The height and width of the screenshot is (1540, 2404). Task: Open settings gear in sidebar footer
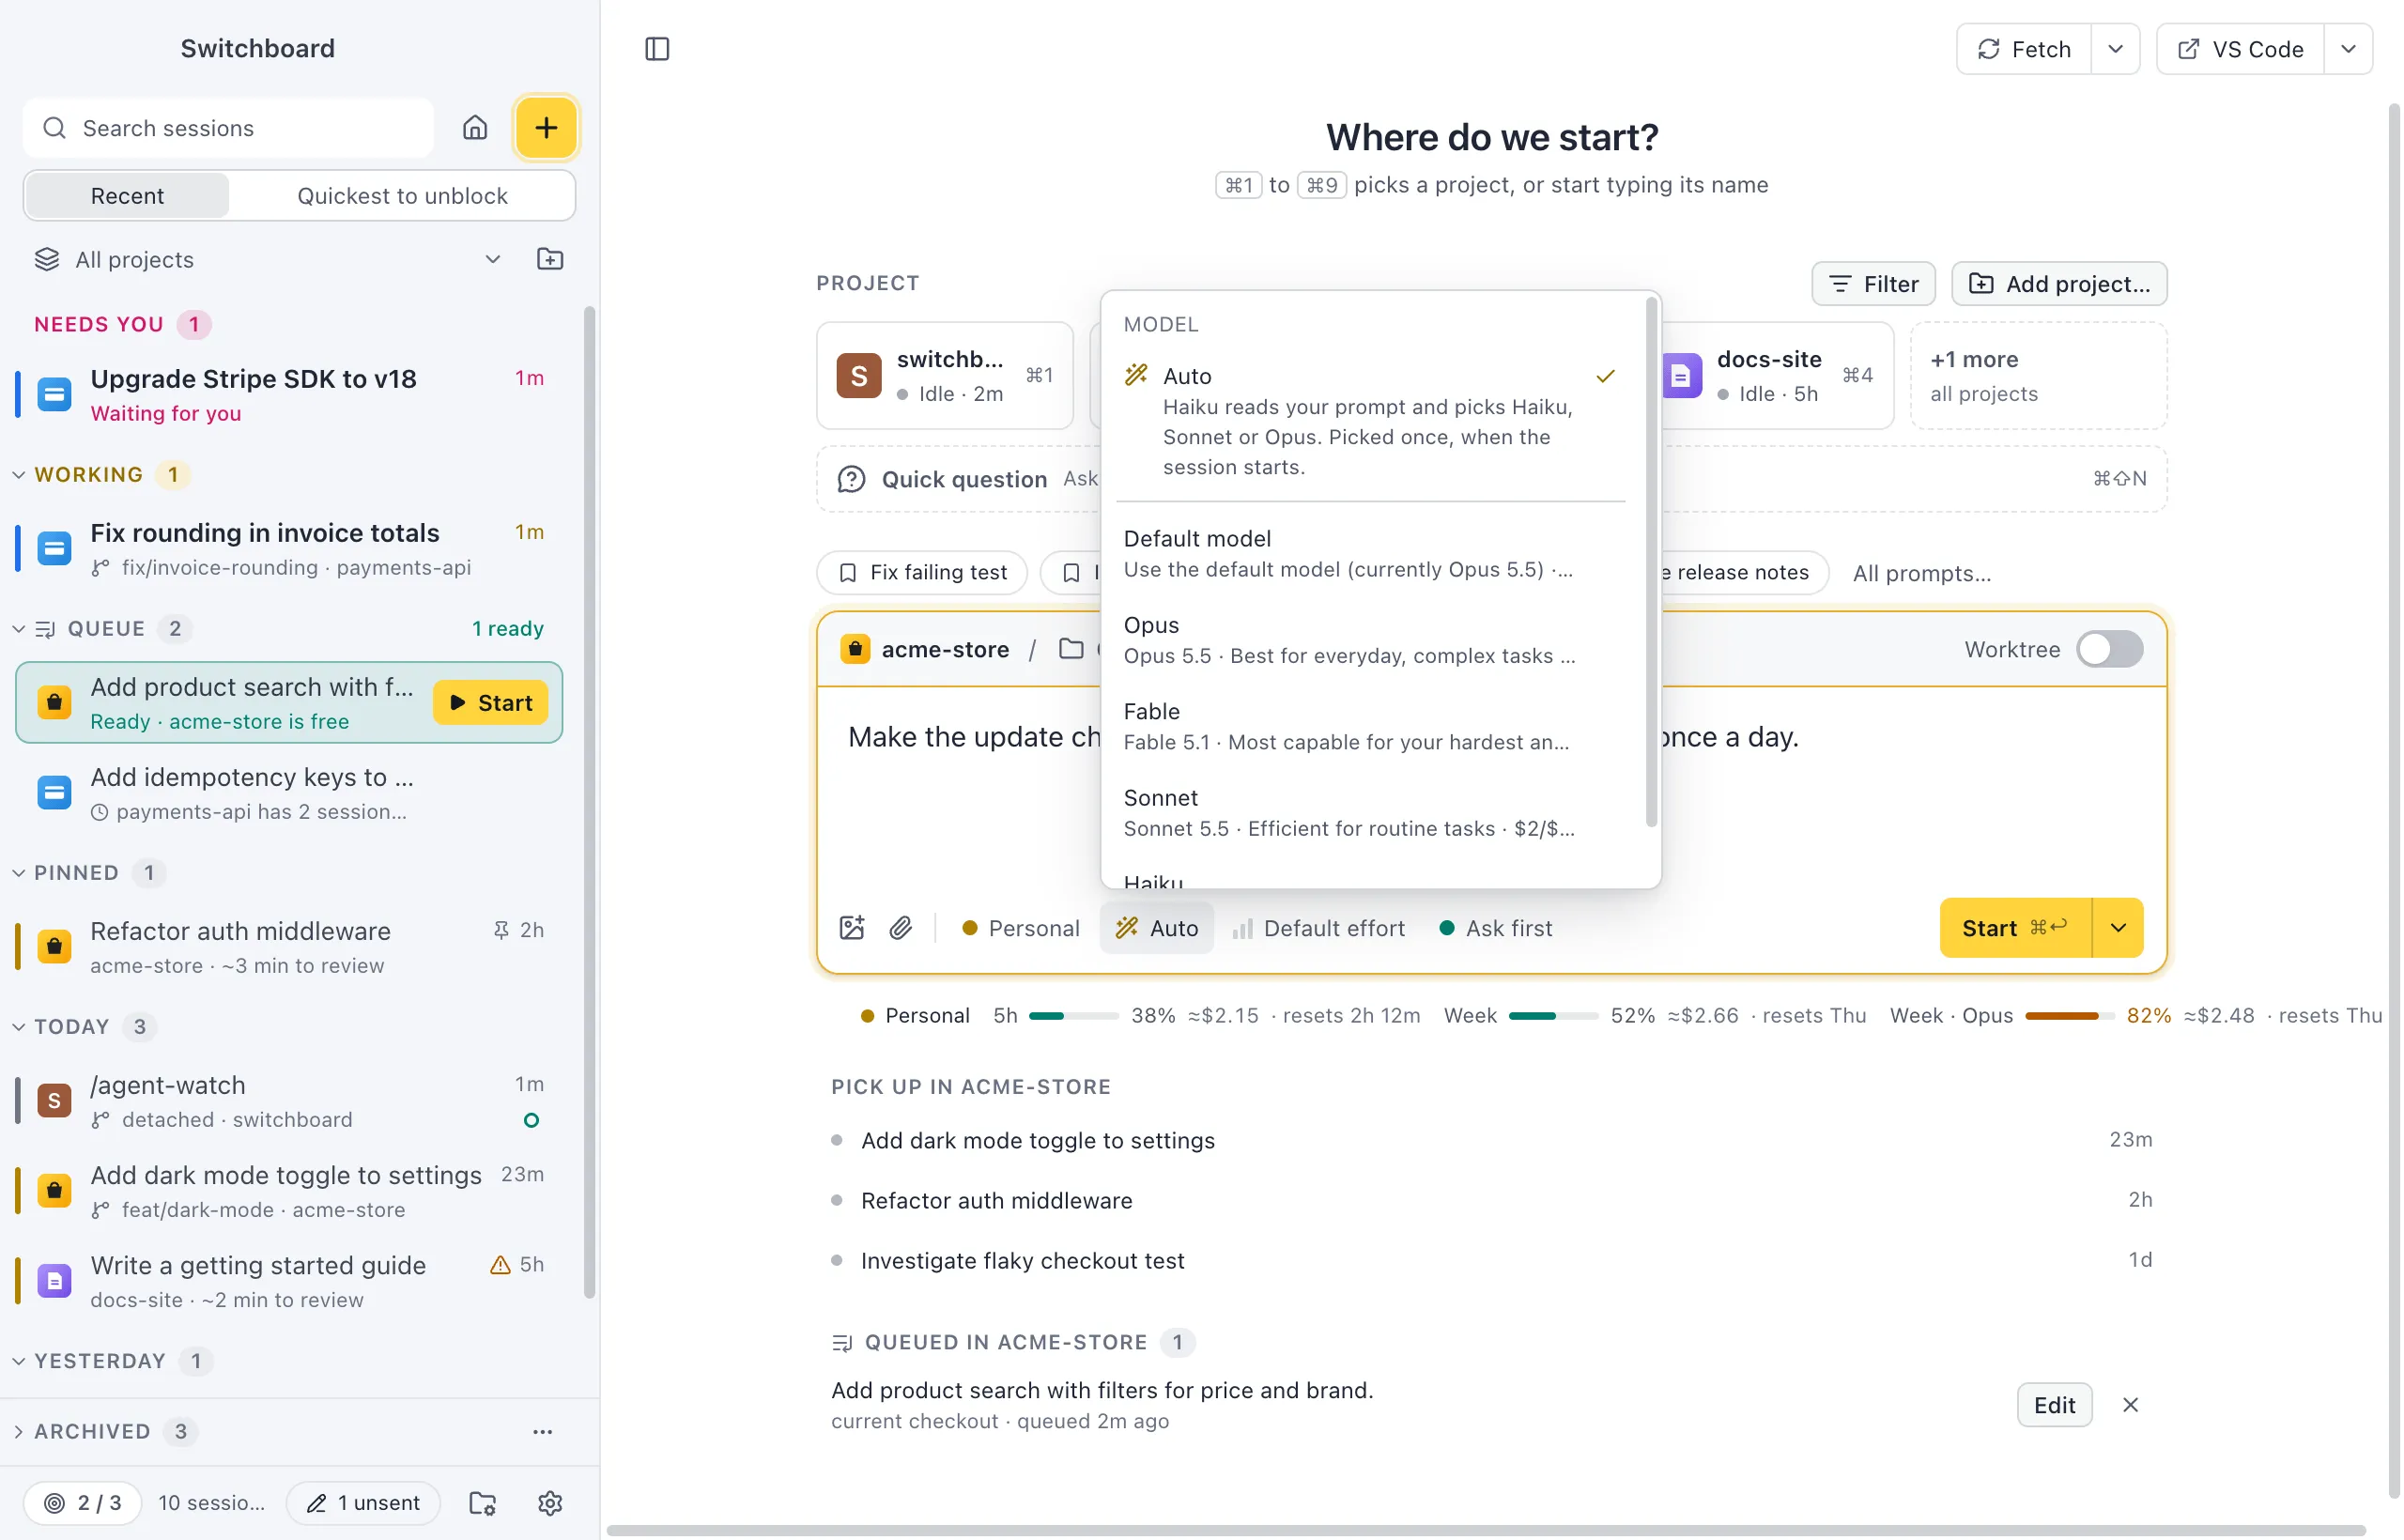550,1503
